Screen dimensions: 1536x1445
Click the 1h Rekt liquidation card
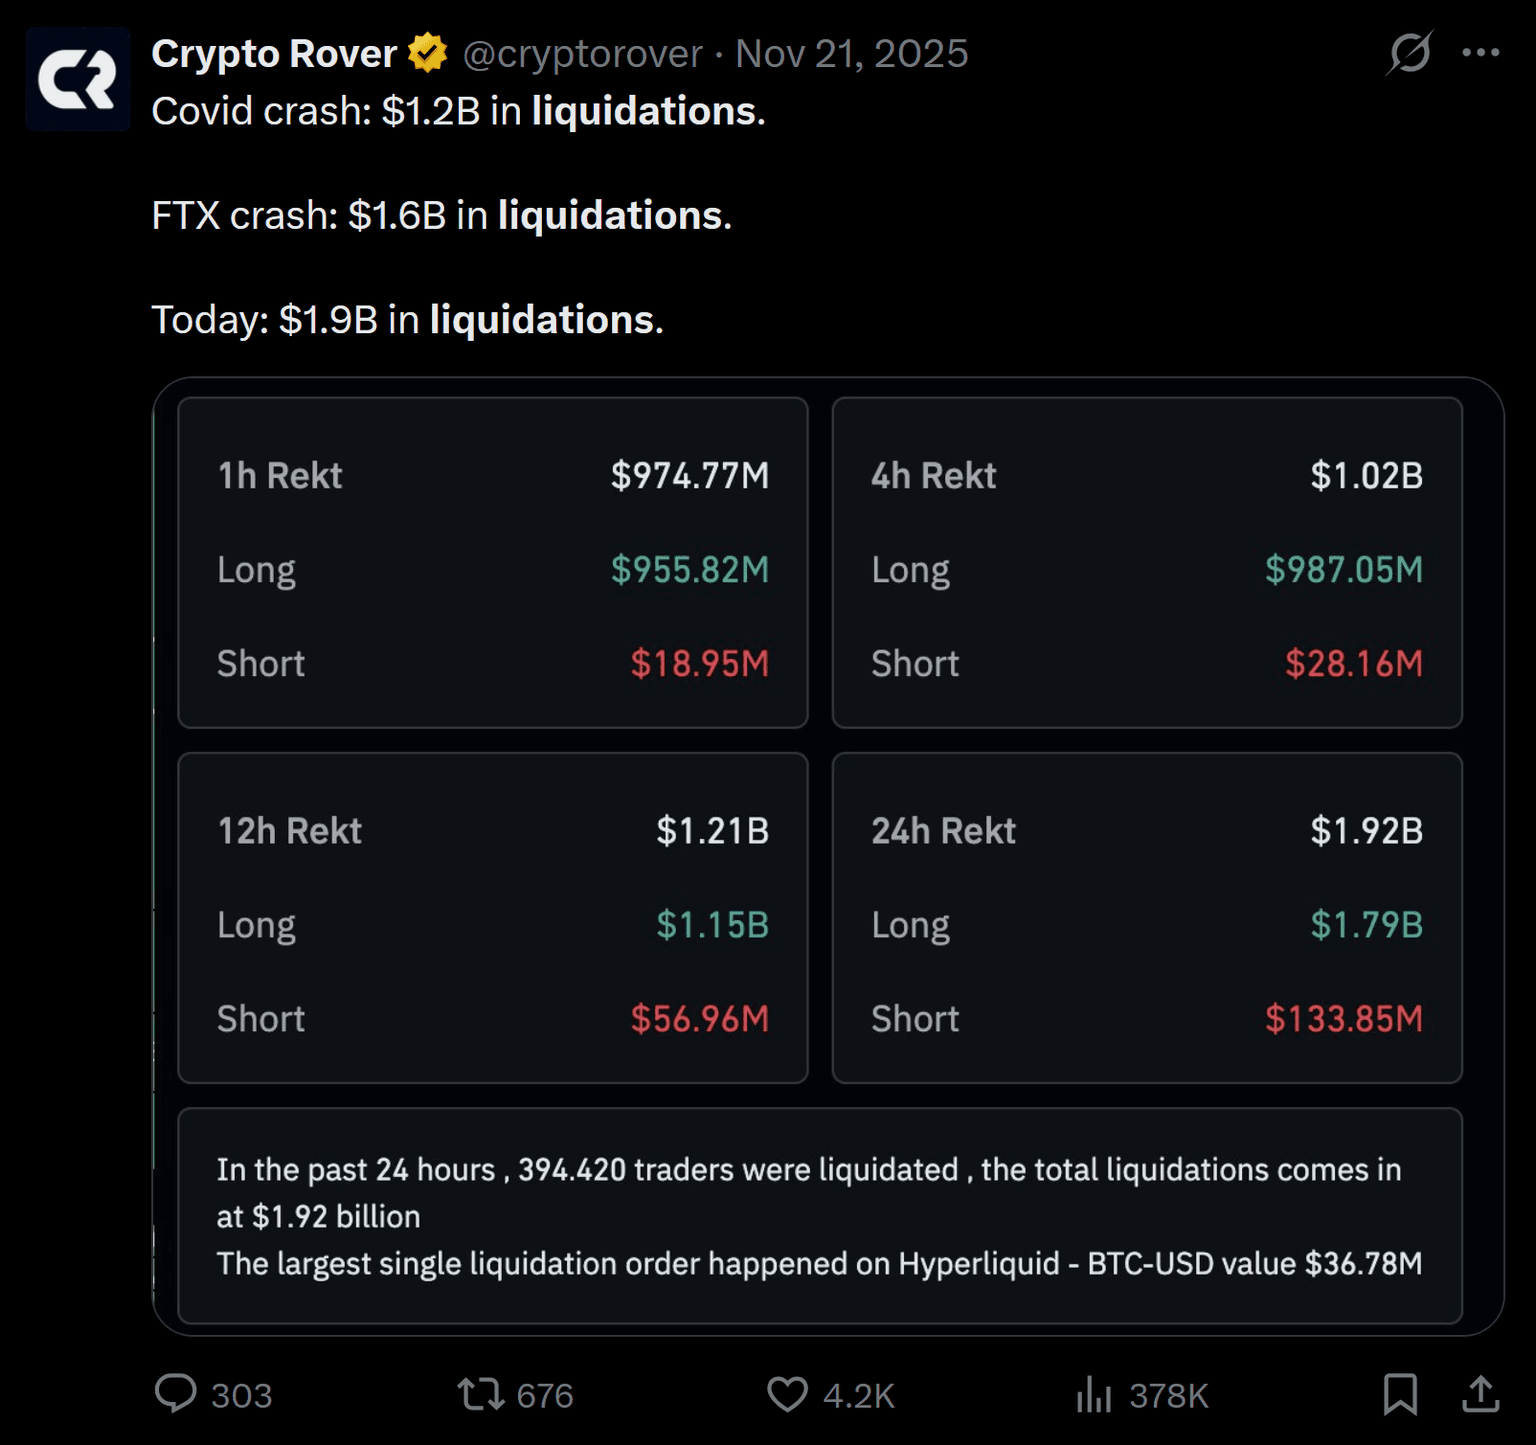coord(492,563)
